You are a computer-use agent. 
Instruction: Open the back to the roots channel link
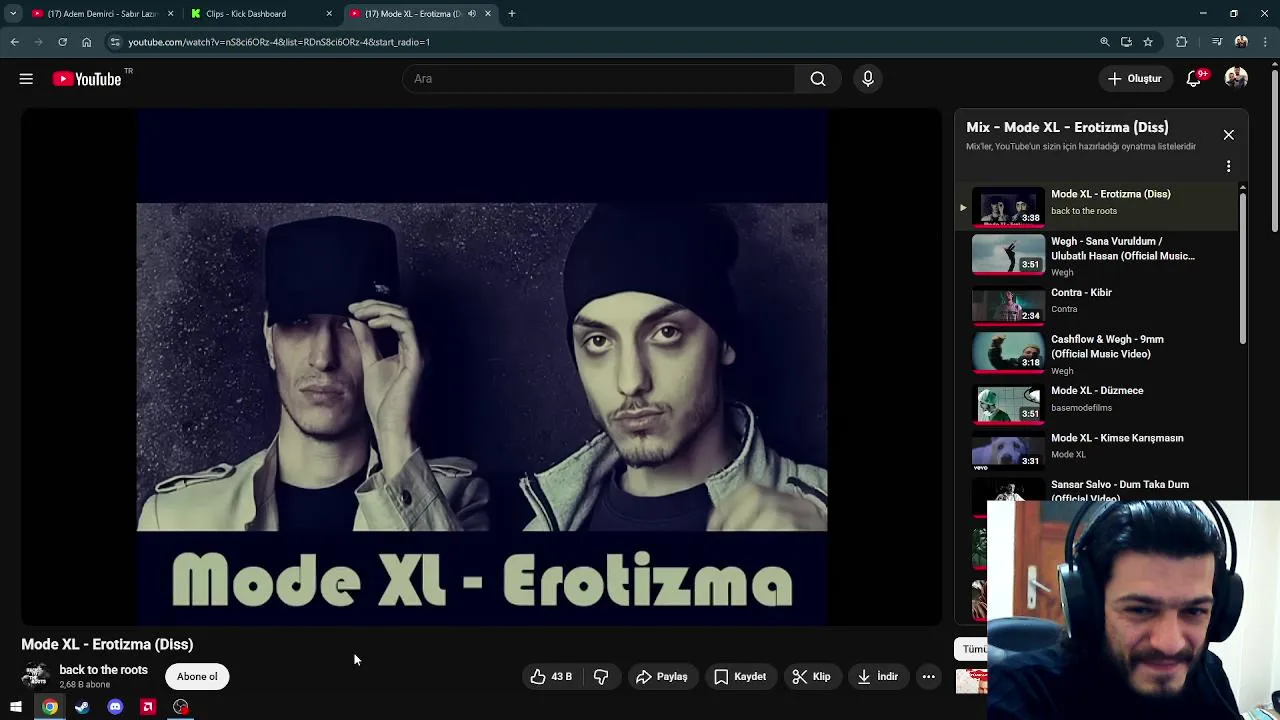point(103,670)
